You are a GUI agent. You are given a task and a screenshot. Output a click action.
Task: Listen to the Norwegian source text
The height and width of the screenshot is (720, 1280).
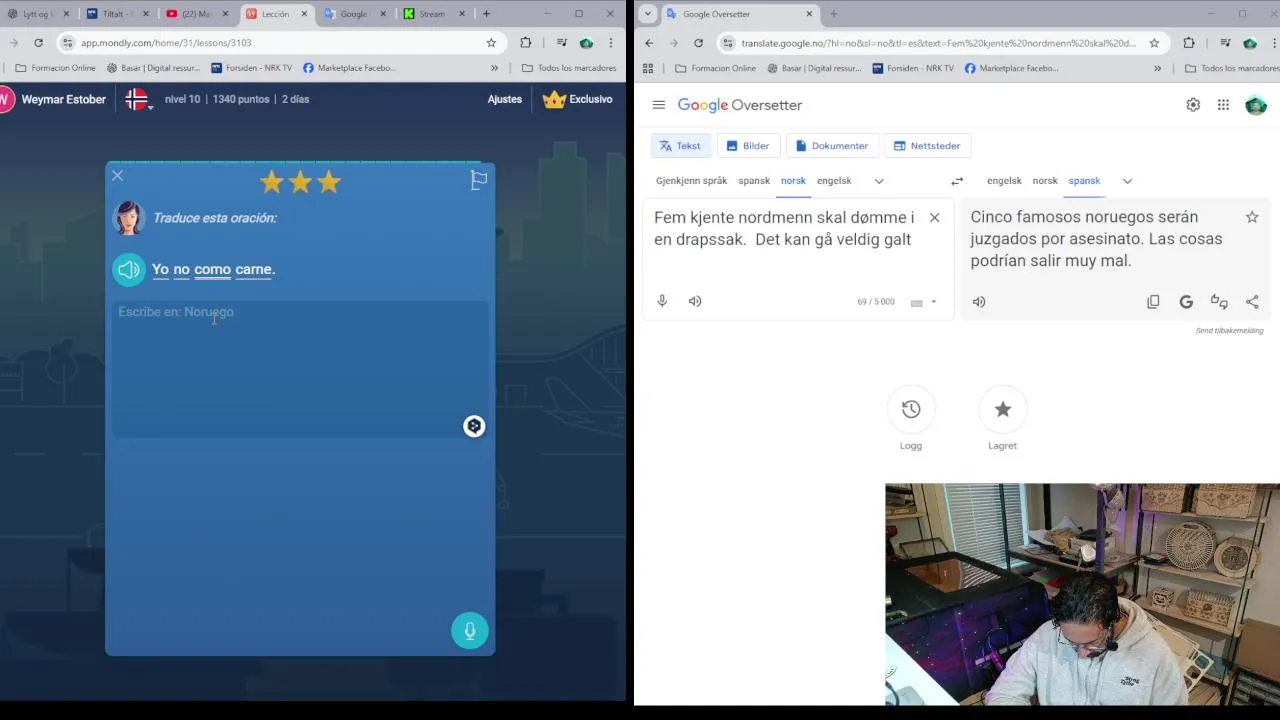[x=695, y=301]
